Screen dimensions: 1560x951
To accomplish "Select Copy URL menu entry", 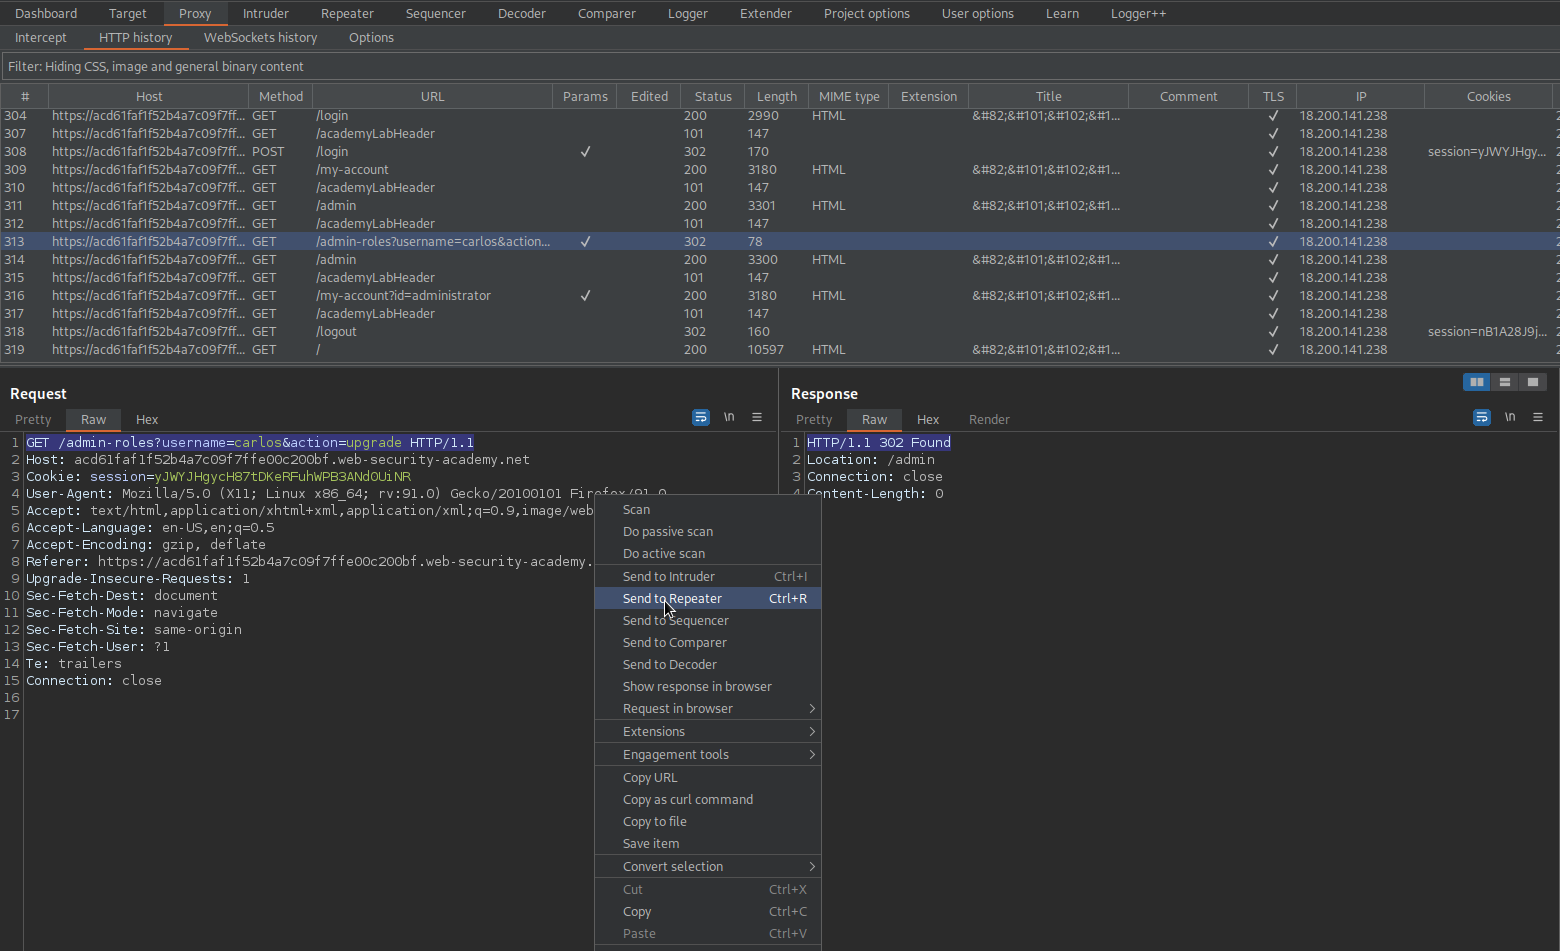I will [708, 778].
